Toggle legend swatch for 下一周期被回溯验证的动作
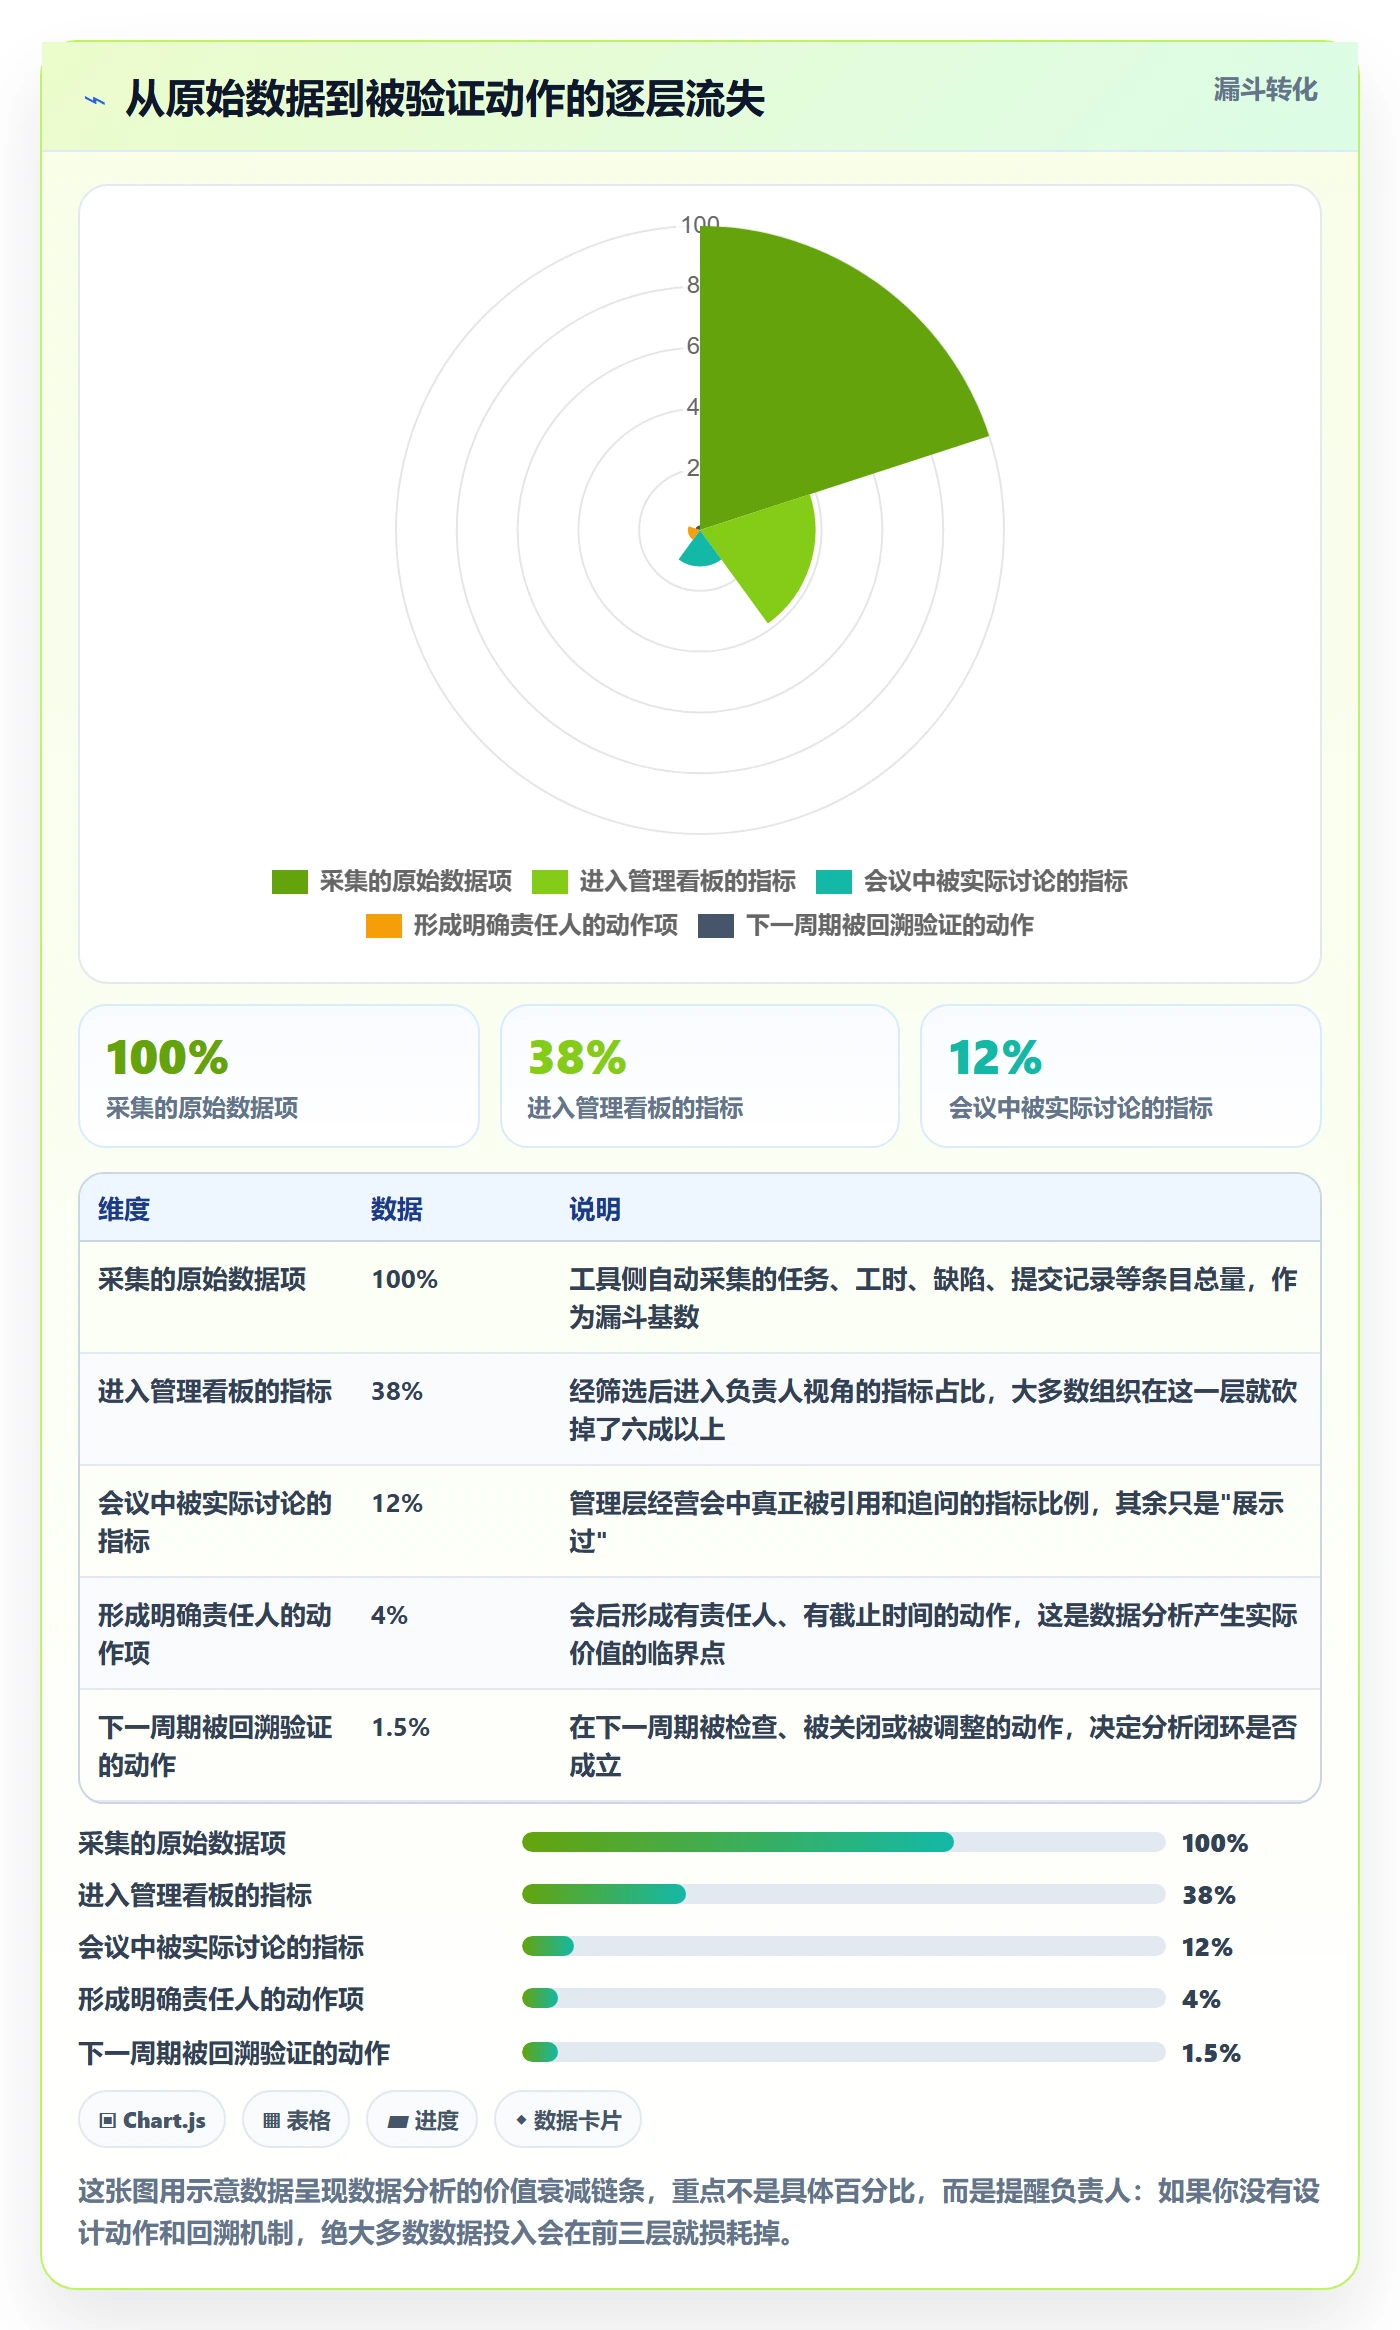Viewport: 1400px width, 2330px height. tap(716, 926)
